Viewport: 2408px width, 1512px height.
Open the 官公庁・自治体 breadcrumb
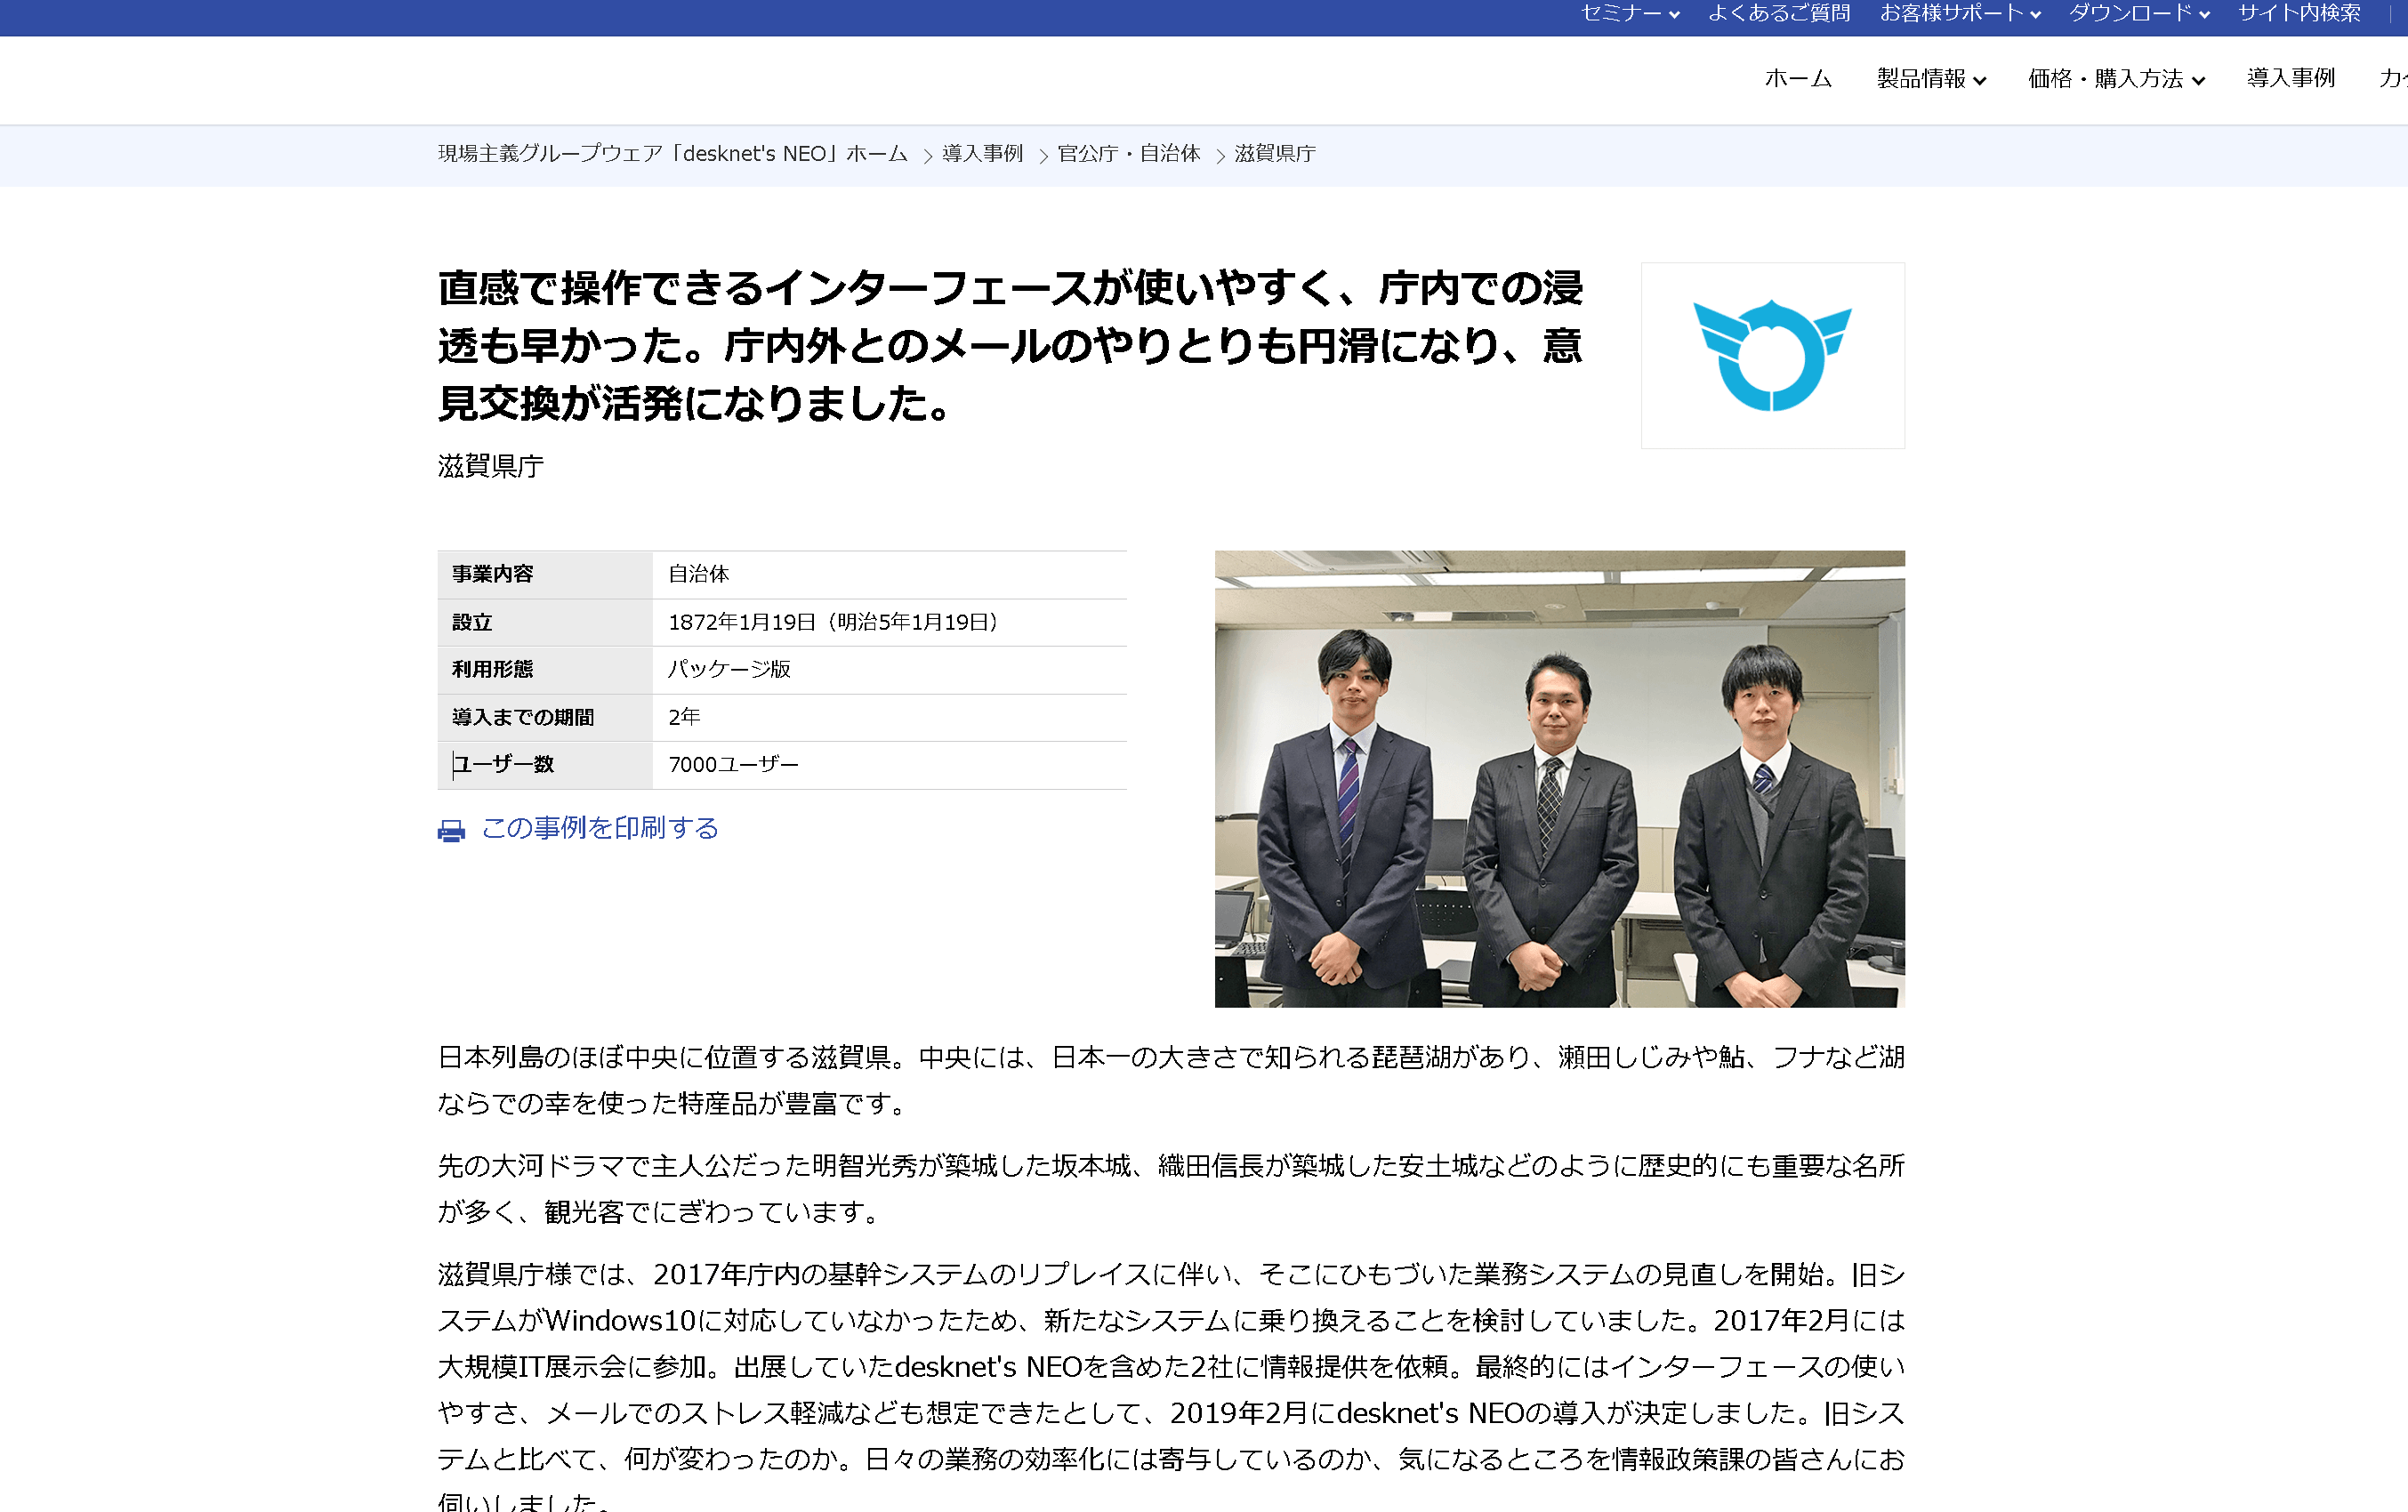click(1129, 154)
